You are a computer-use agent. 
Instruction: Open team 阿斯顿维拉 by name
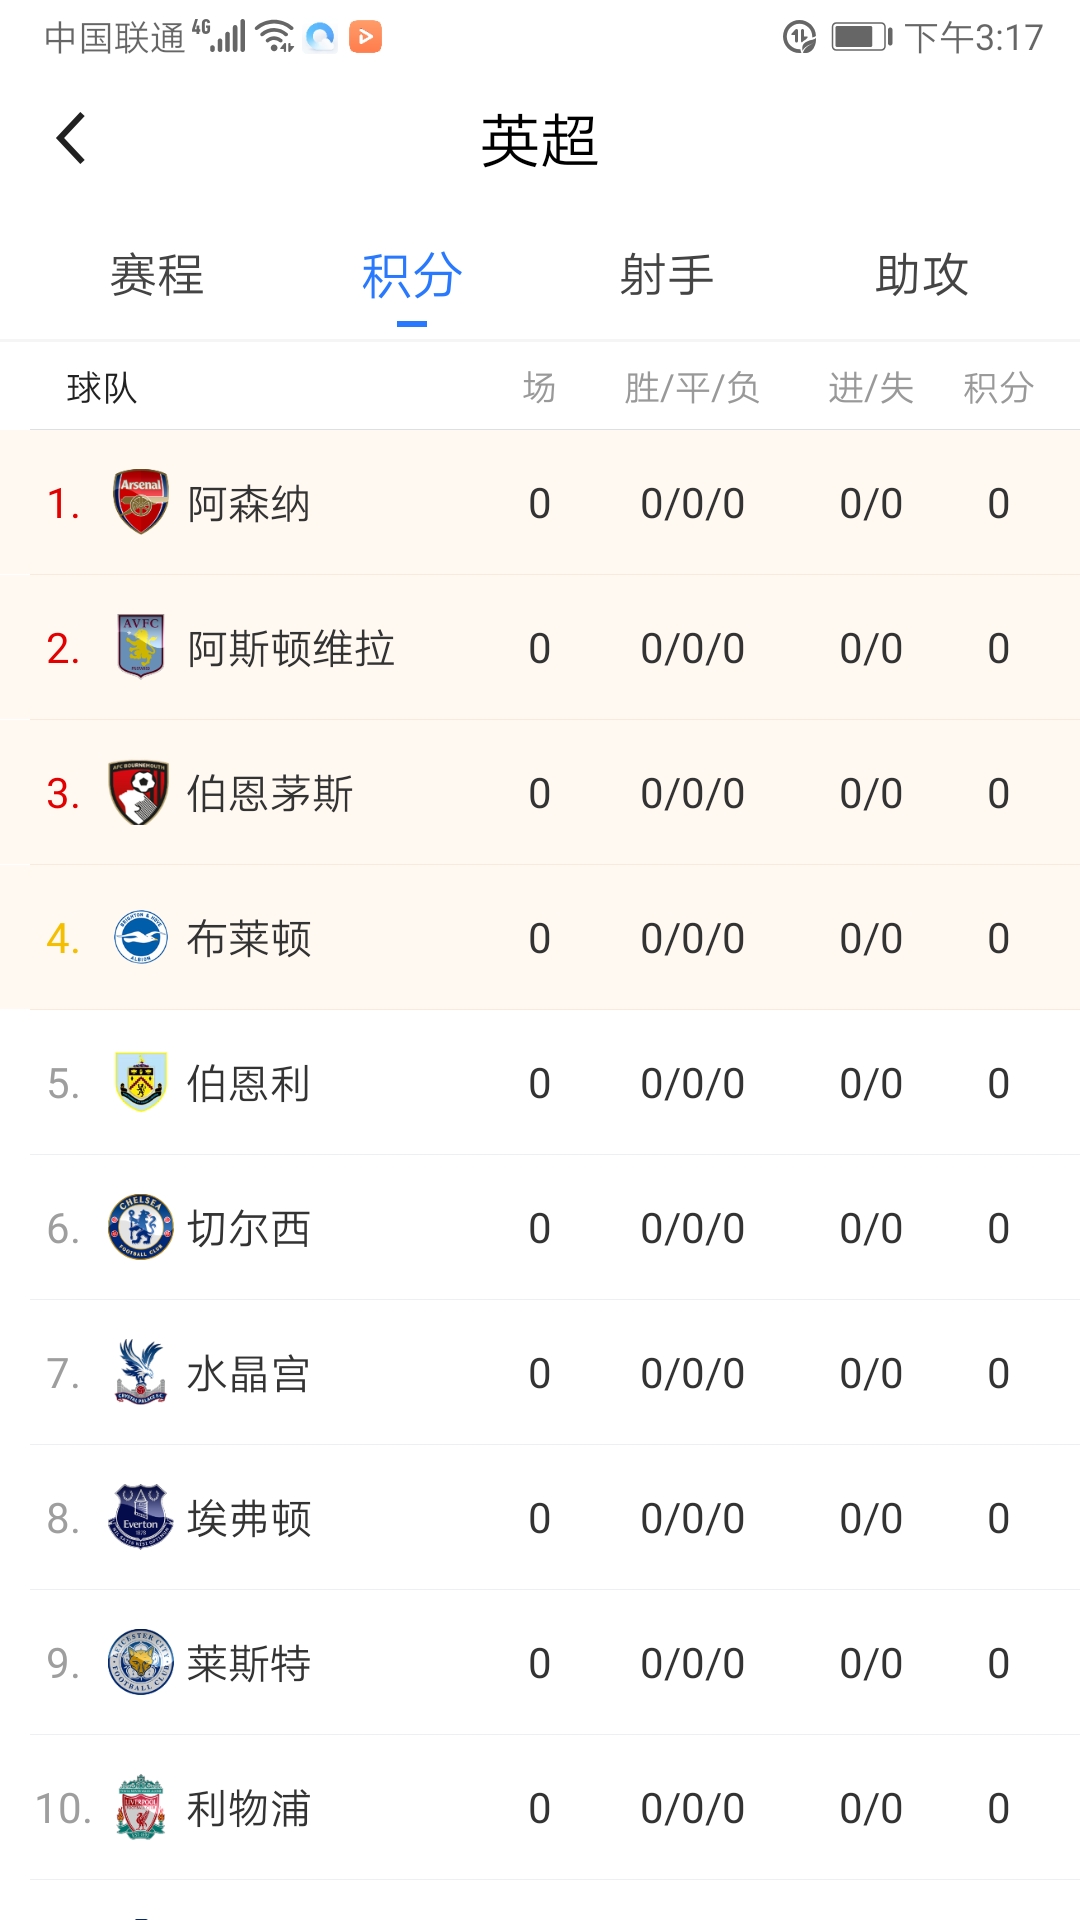click(291, 649)
